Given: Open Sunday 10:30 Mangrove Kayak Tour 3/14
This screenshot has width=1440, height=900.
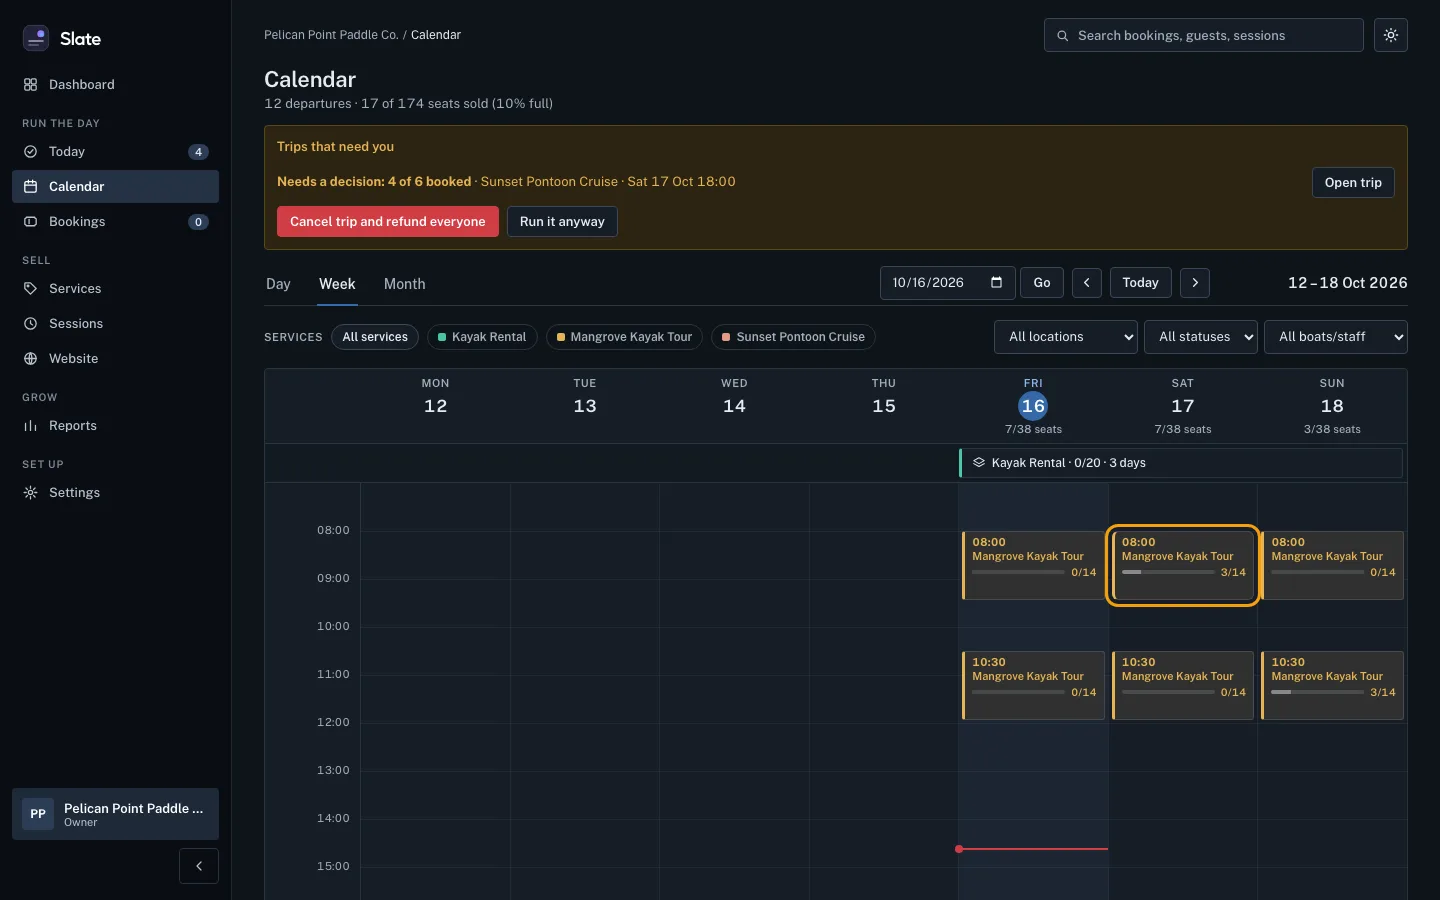Looking at the screenshot, I should point(1332,685).
